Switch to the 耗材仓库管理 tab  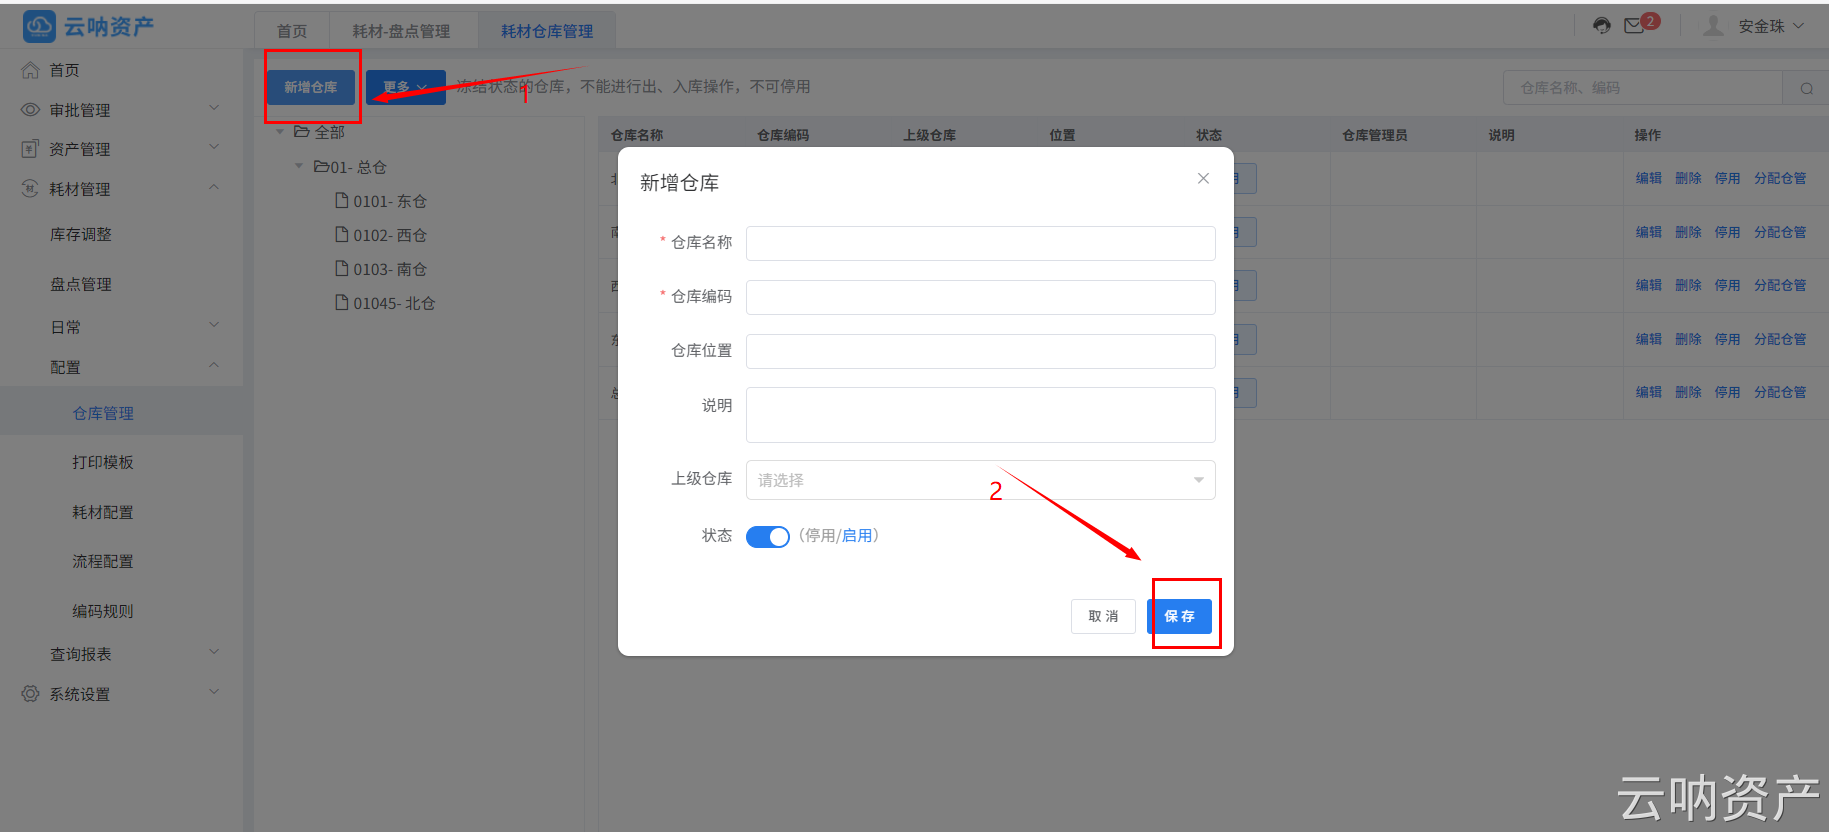pos(547,31)
